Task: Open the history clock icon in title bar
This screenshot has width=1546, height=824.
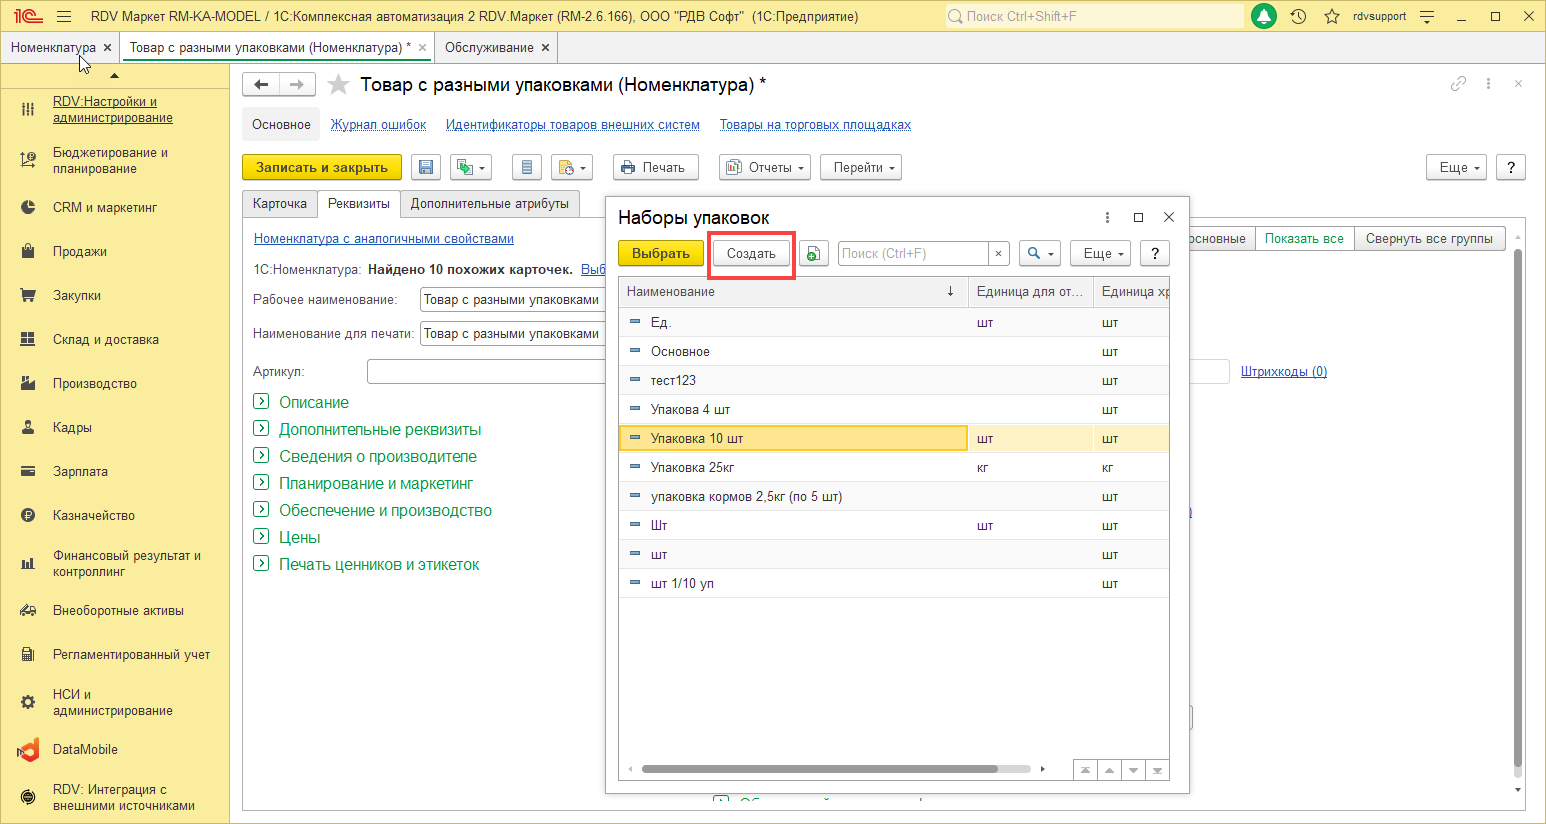Action: tap(1298, 17)
